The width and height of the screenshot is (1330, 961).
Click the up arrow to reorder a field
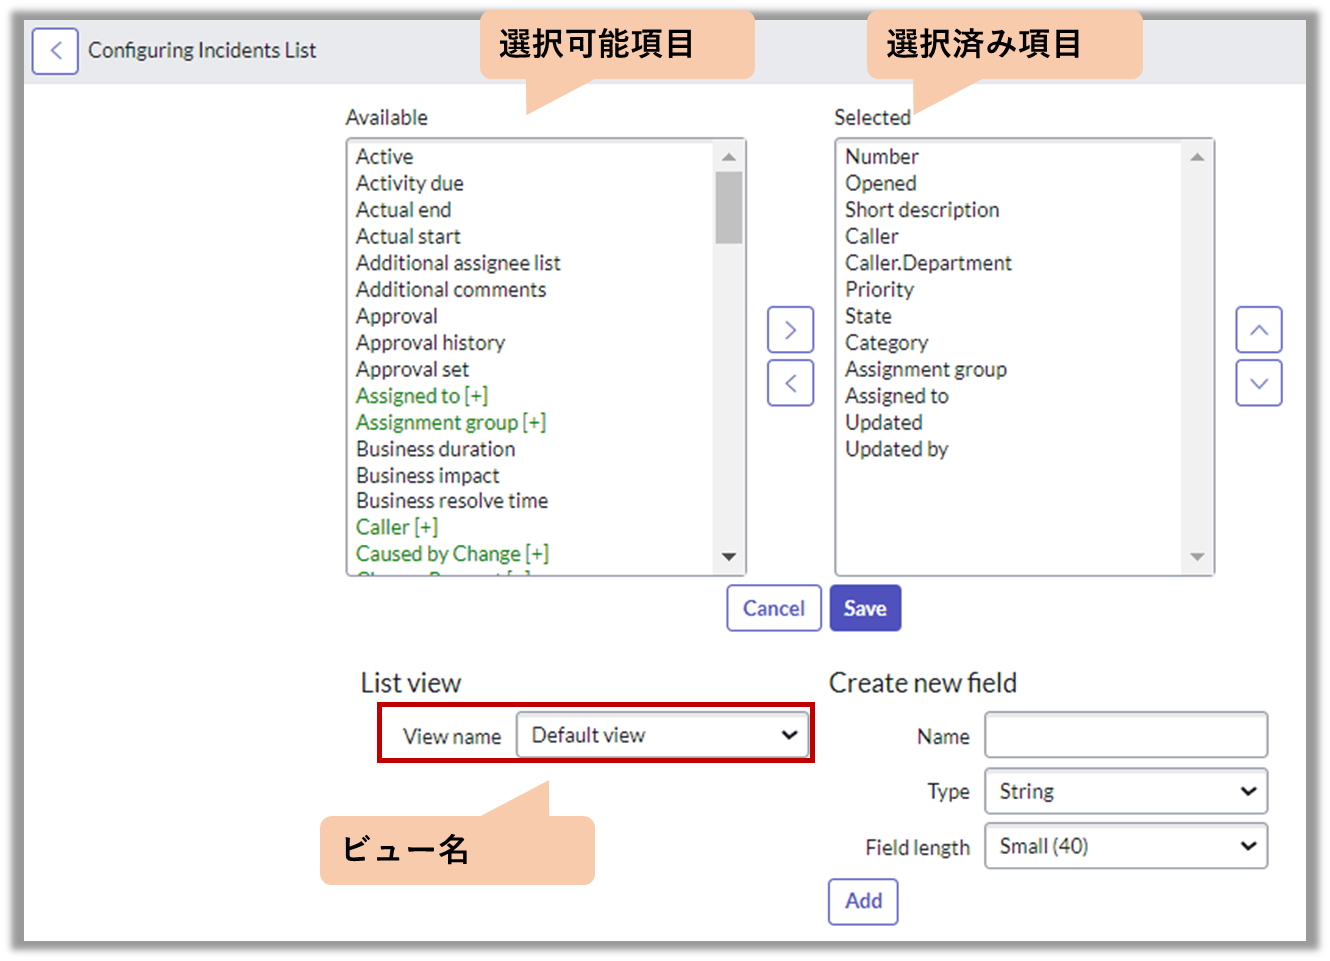(x=1258, y=329)
